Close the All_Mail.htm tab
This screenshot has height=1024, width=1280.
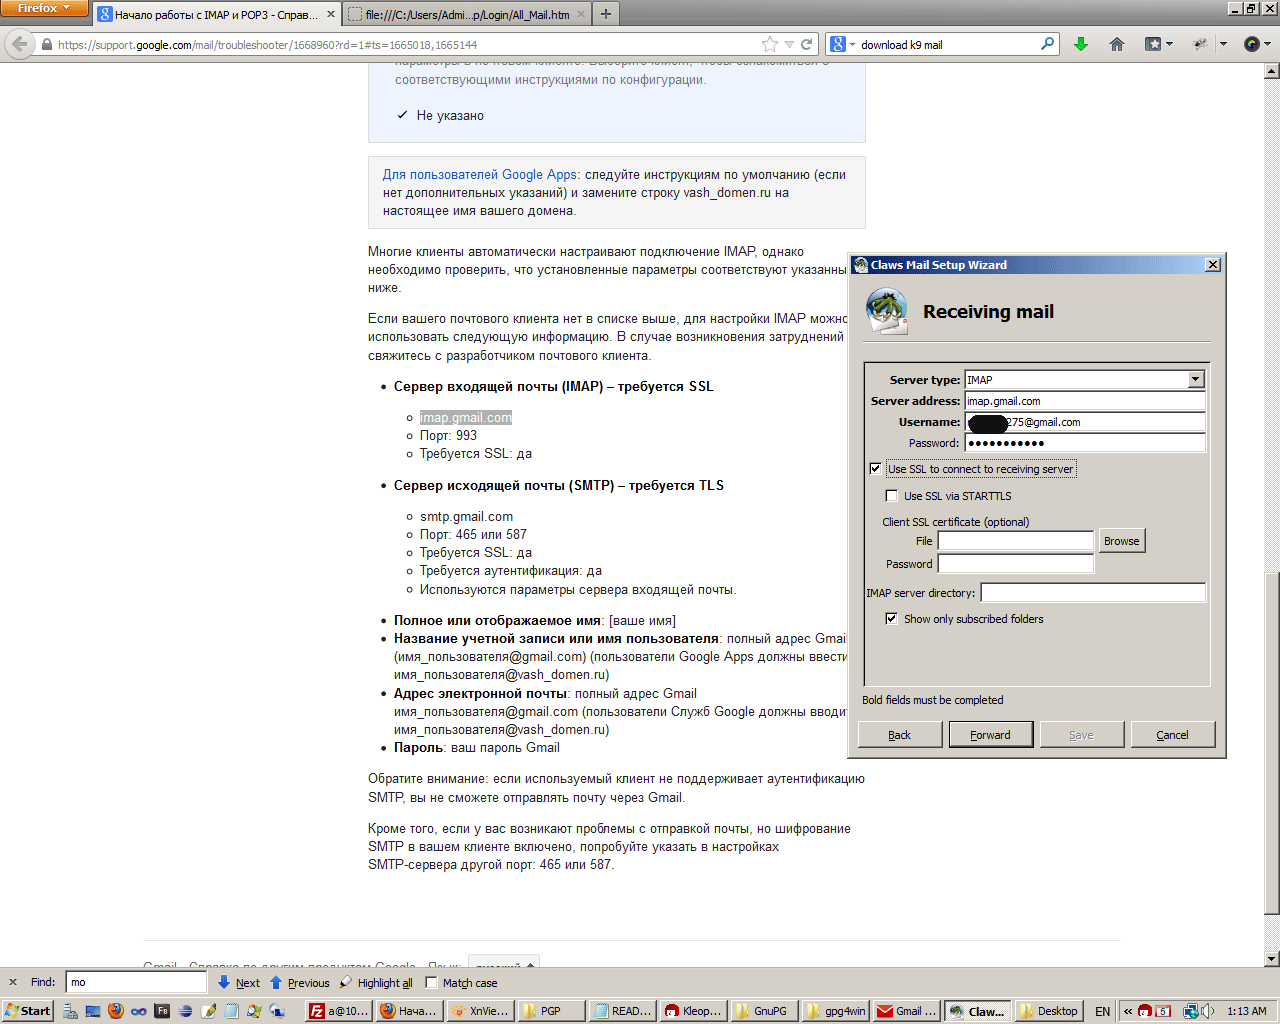(579, 15)
